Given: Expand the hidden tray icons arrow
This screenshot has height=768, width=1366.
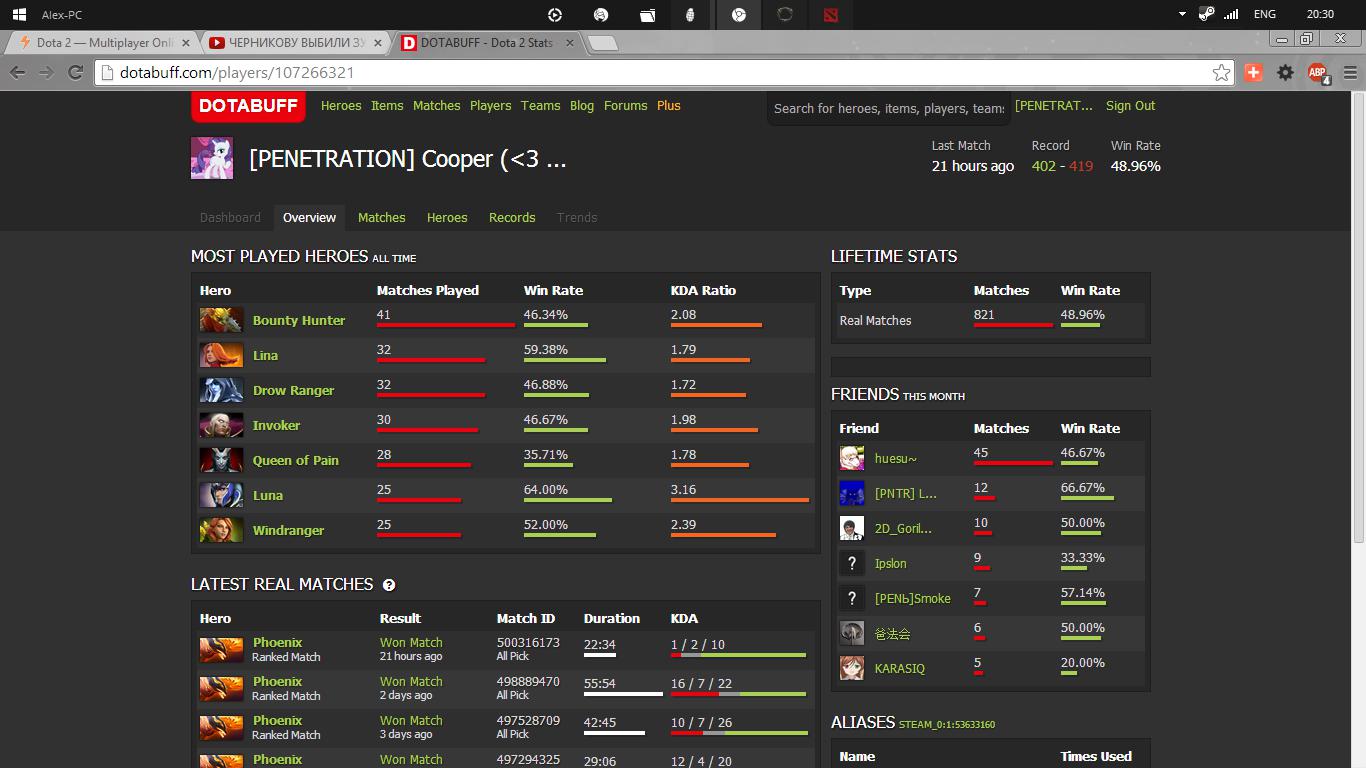Looking at the screenshot, I should (1182, 14).
